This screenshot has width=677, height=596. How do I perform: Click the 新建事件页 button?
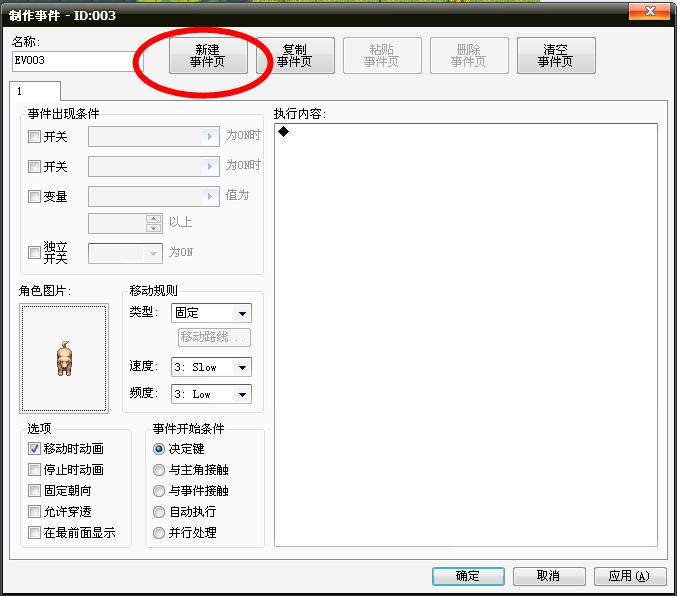point(208,55)
